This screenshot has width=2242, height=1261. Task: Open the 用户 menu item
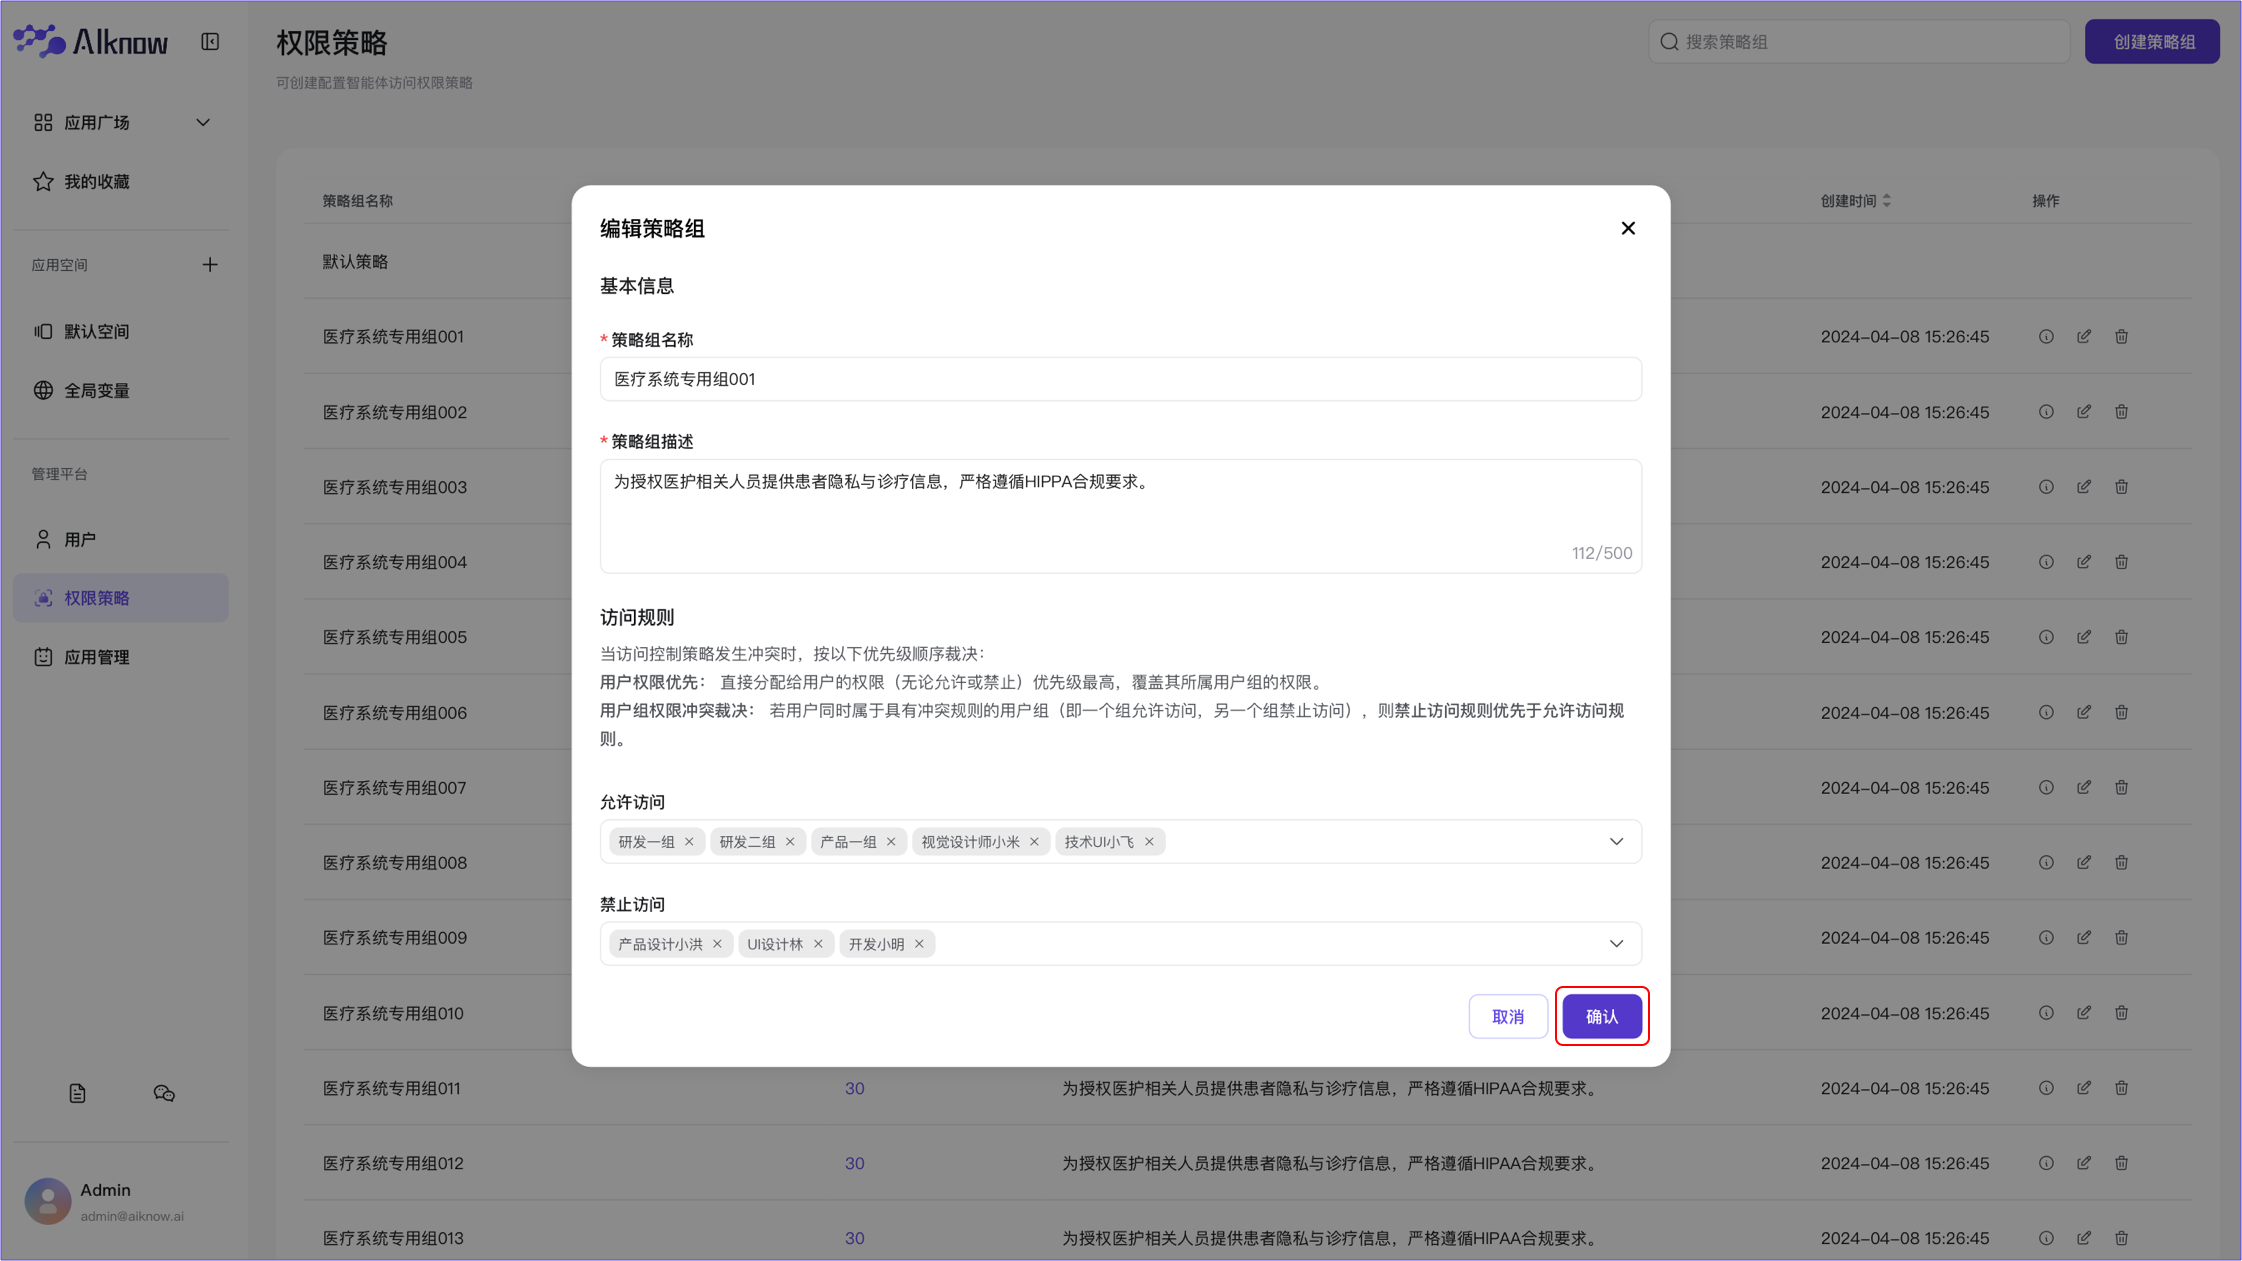tap(80, 540)
